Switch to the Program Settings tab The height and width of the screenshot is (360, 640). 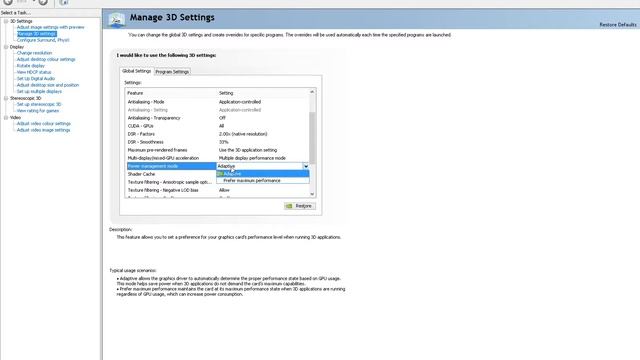(172, 72)
